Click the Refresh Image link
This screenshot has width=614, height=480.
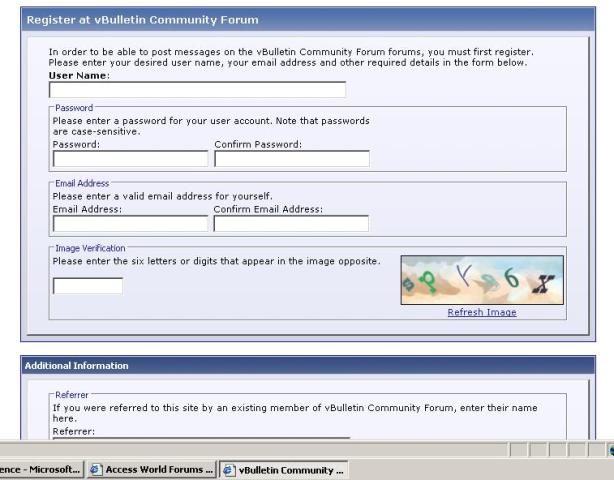pos(482,312)
